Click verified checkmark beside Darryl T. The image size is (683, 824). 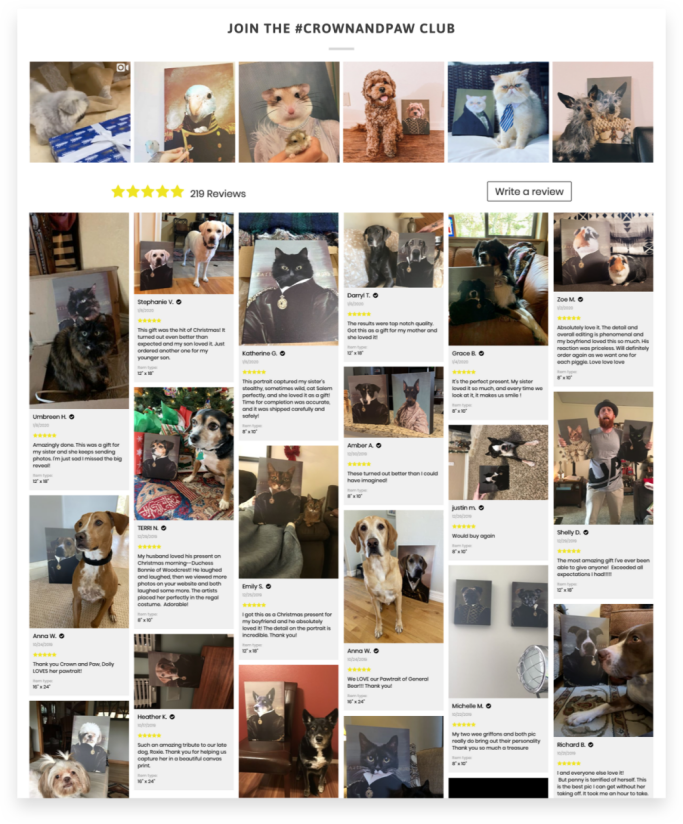pyautogui.click(x=375, y=295)
